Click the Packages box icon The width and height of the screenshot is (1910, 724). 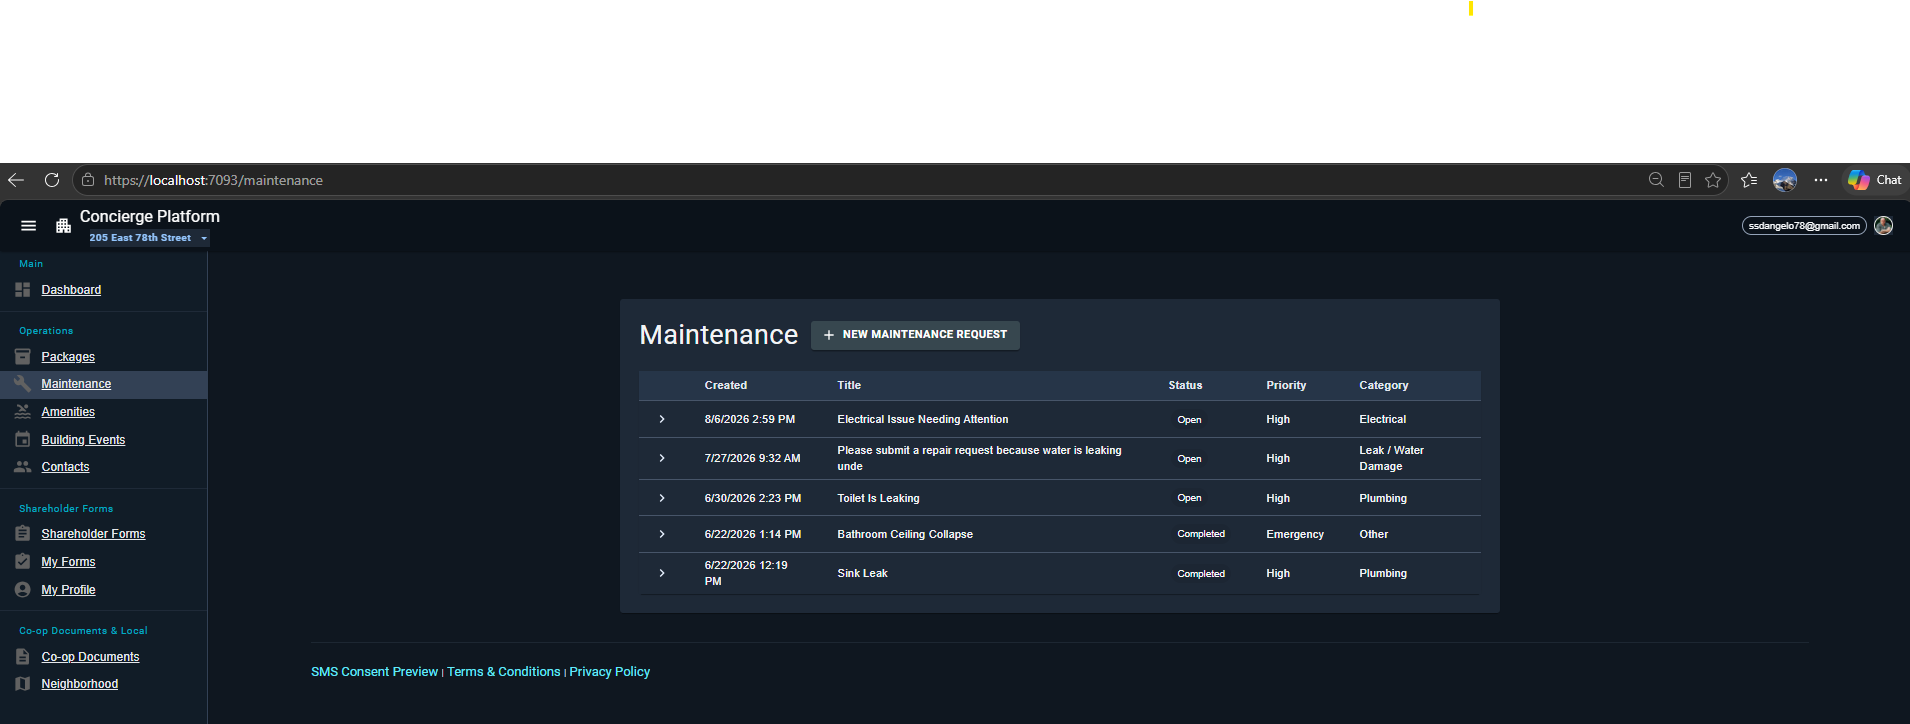pyautogui.click(x=23, y=357)
